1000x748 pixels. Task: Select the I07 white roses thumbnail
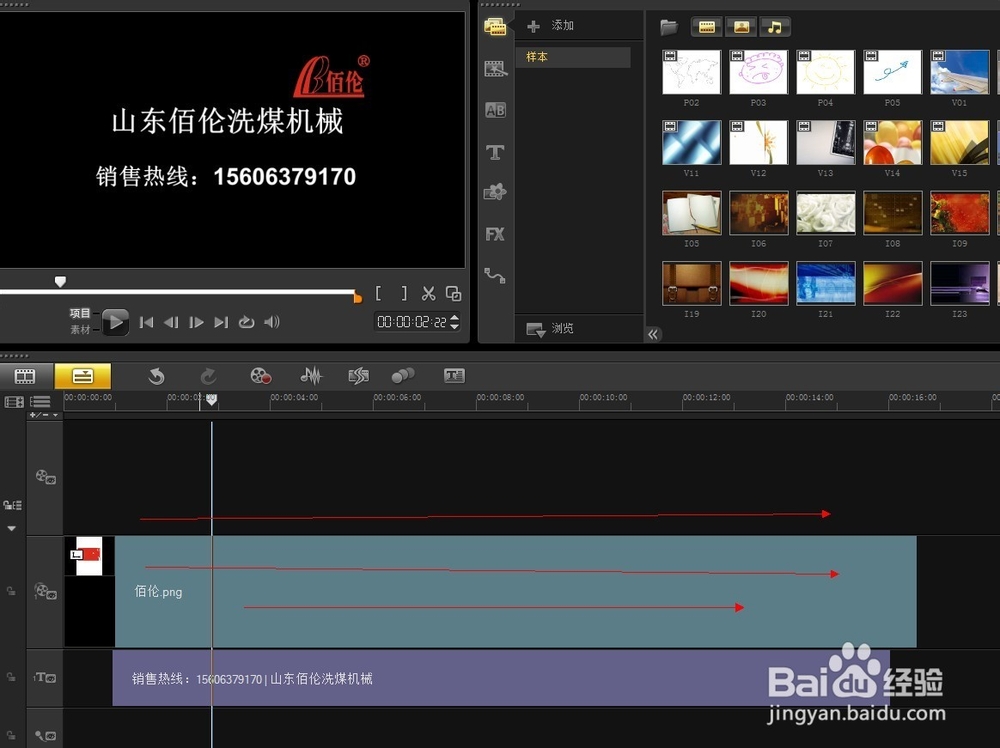coord(825,213)
